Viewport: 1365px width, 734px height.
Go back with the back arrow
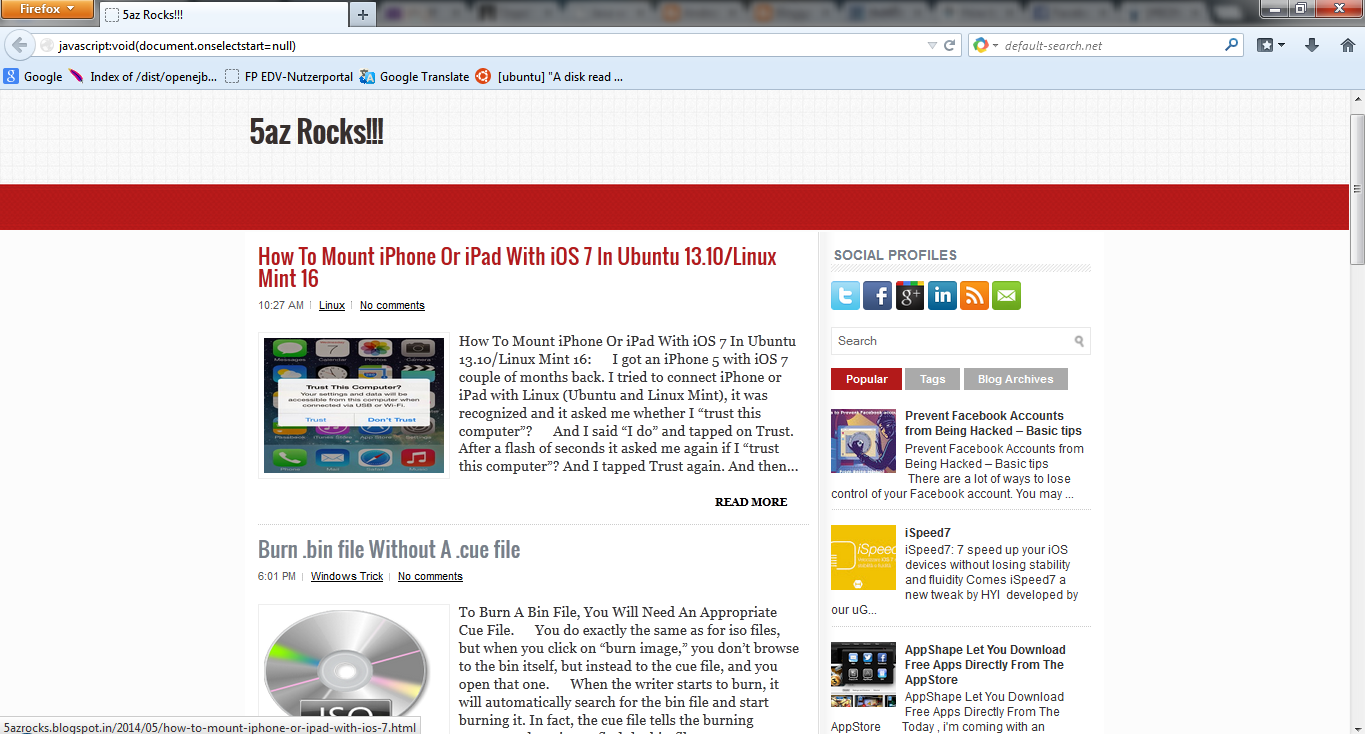point(19,45)
